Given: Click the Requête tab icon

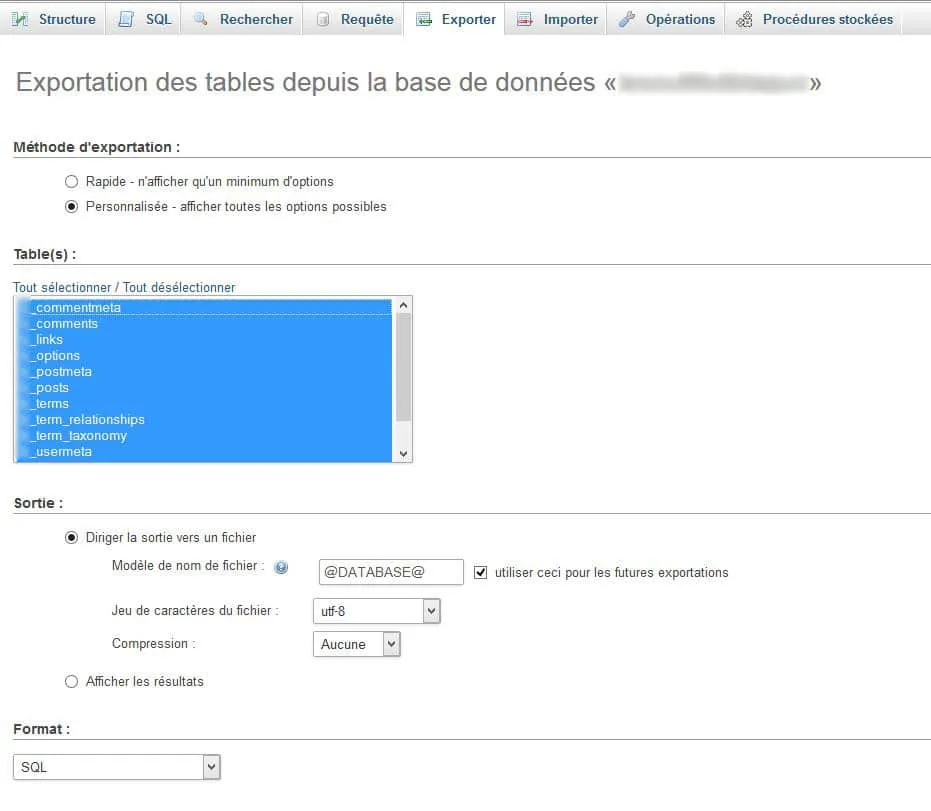Looking at the screenshot, I should (323, 20).
